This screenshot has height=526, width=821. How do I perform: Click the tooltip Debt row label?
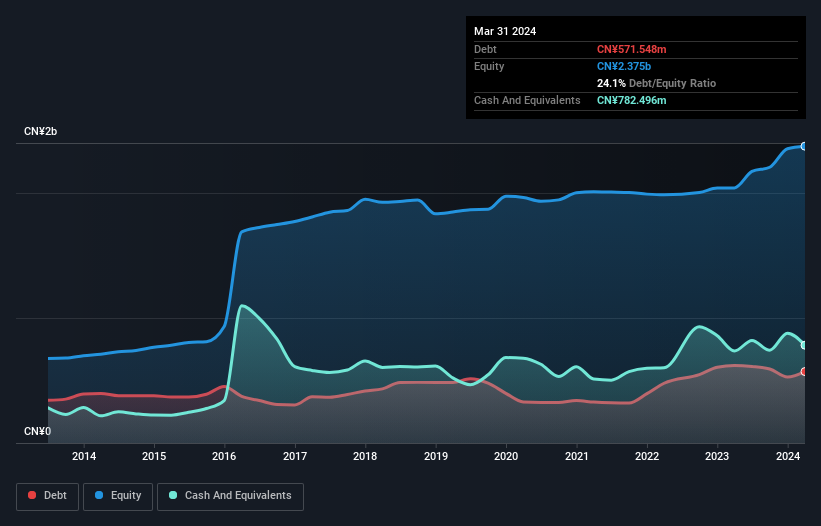coord(485,49)
